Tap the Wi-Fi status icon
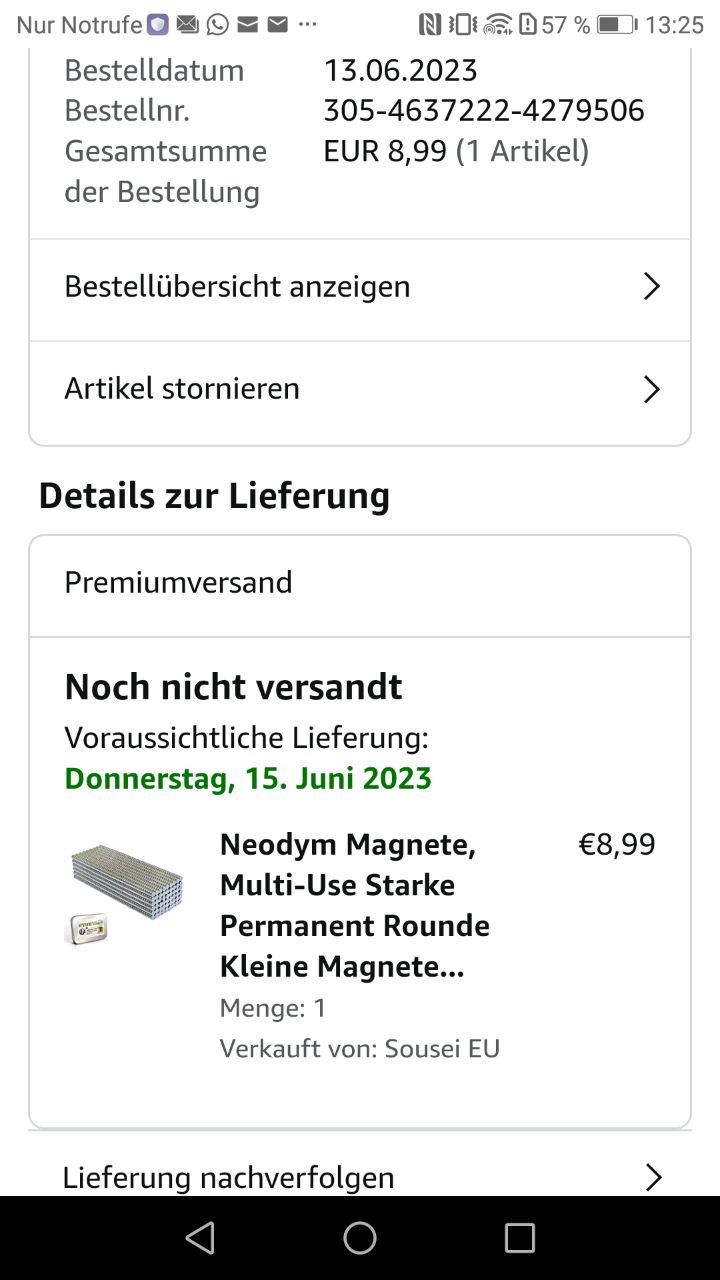Screen dimensions: 720x1280 click(497, 25)
